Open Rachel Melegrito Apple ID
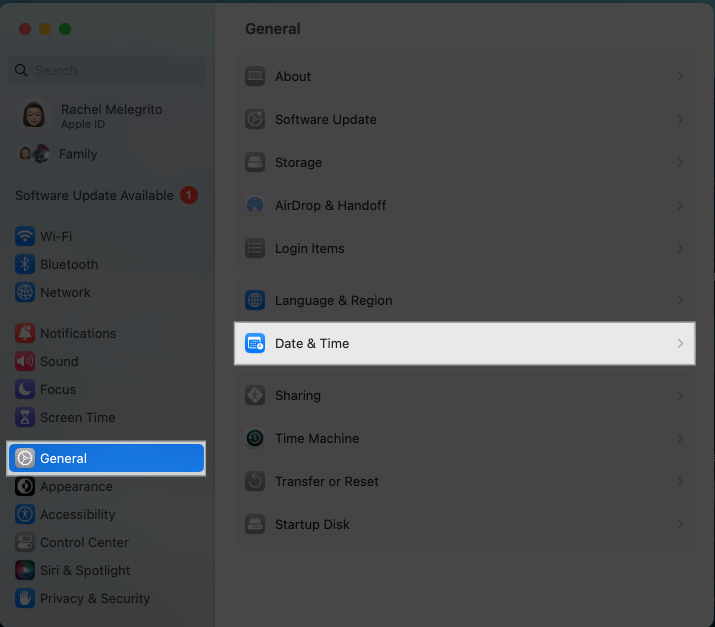The image size is (715, 627). pos(106,116)
